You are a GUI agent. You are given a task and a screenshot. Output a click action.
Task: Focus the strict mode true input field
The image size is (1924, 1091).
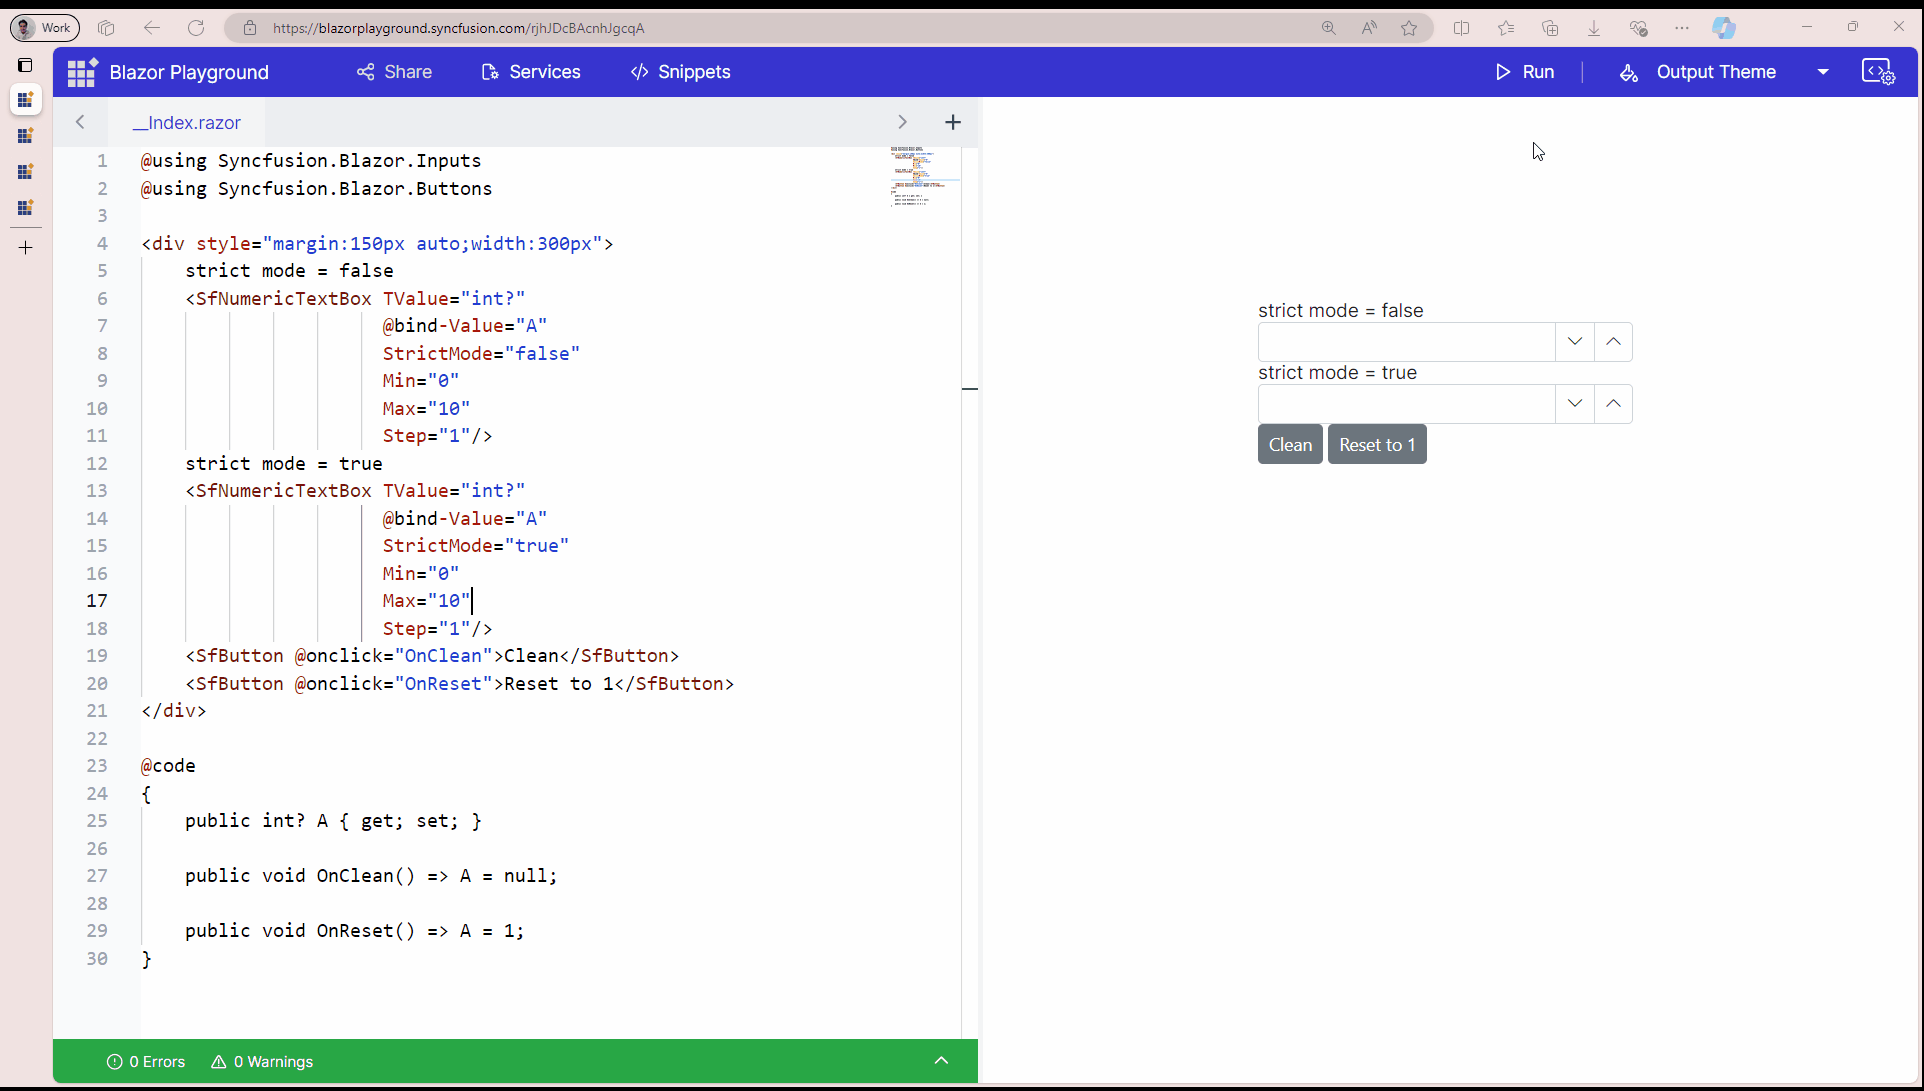tap(1406, 404)
